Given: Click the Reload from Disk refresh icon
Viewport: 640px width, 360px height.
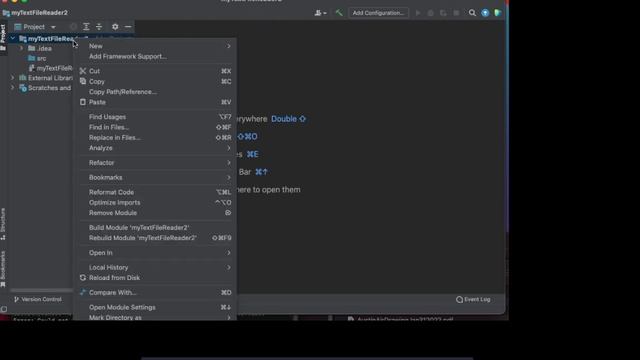Looking at the screenshot, I should click(x=83, y=278).
